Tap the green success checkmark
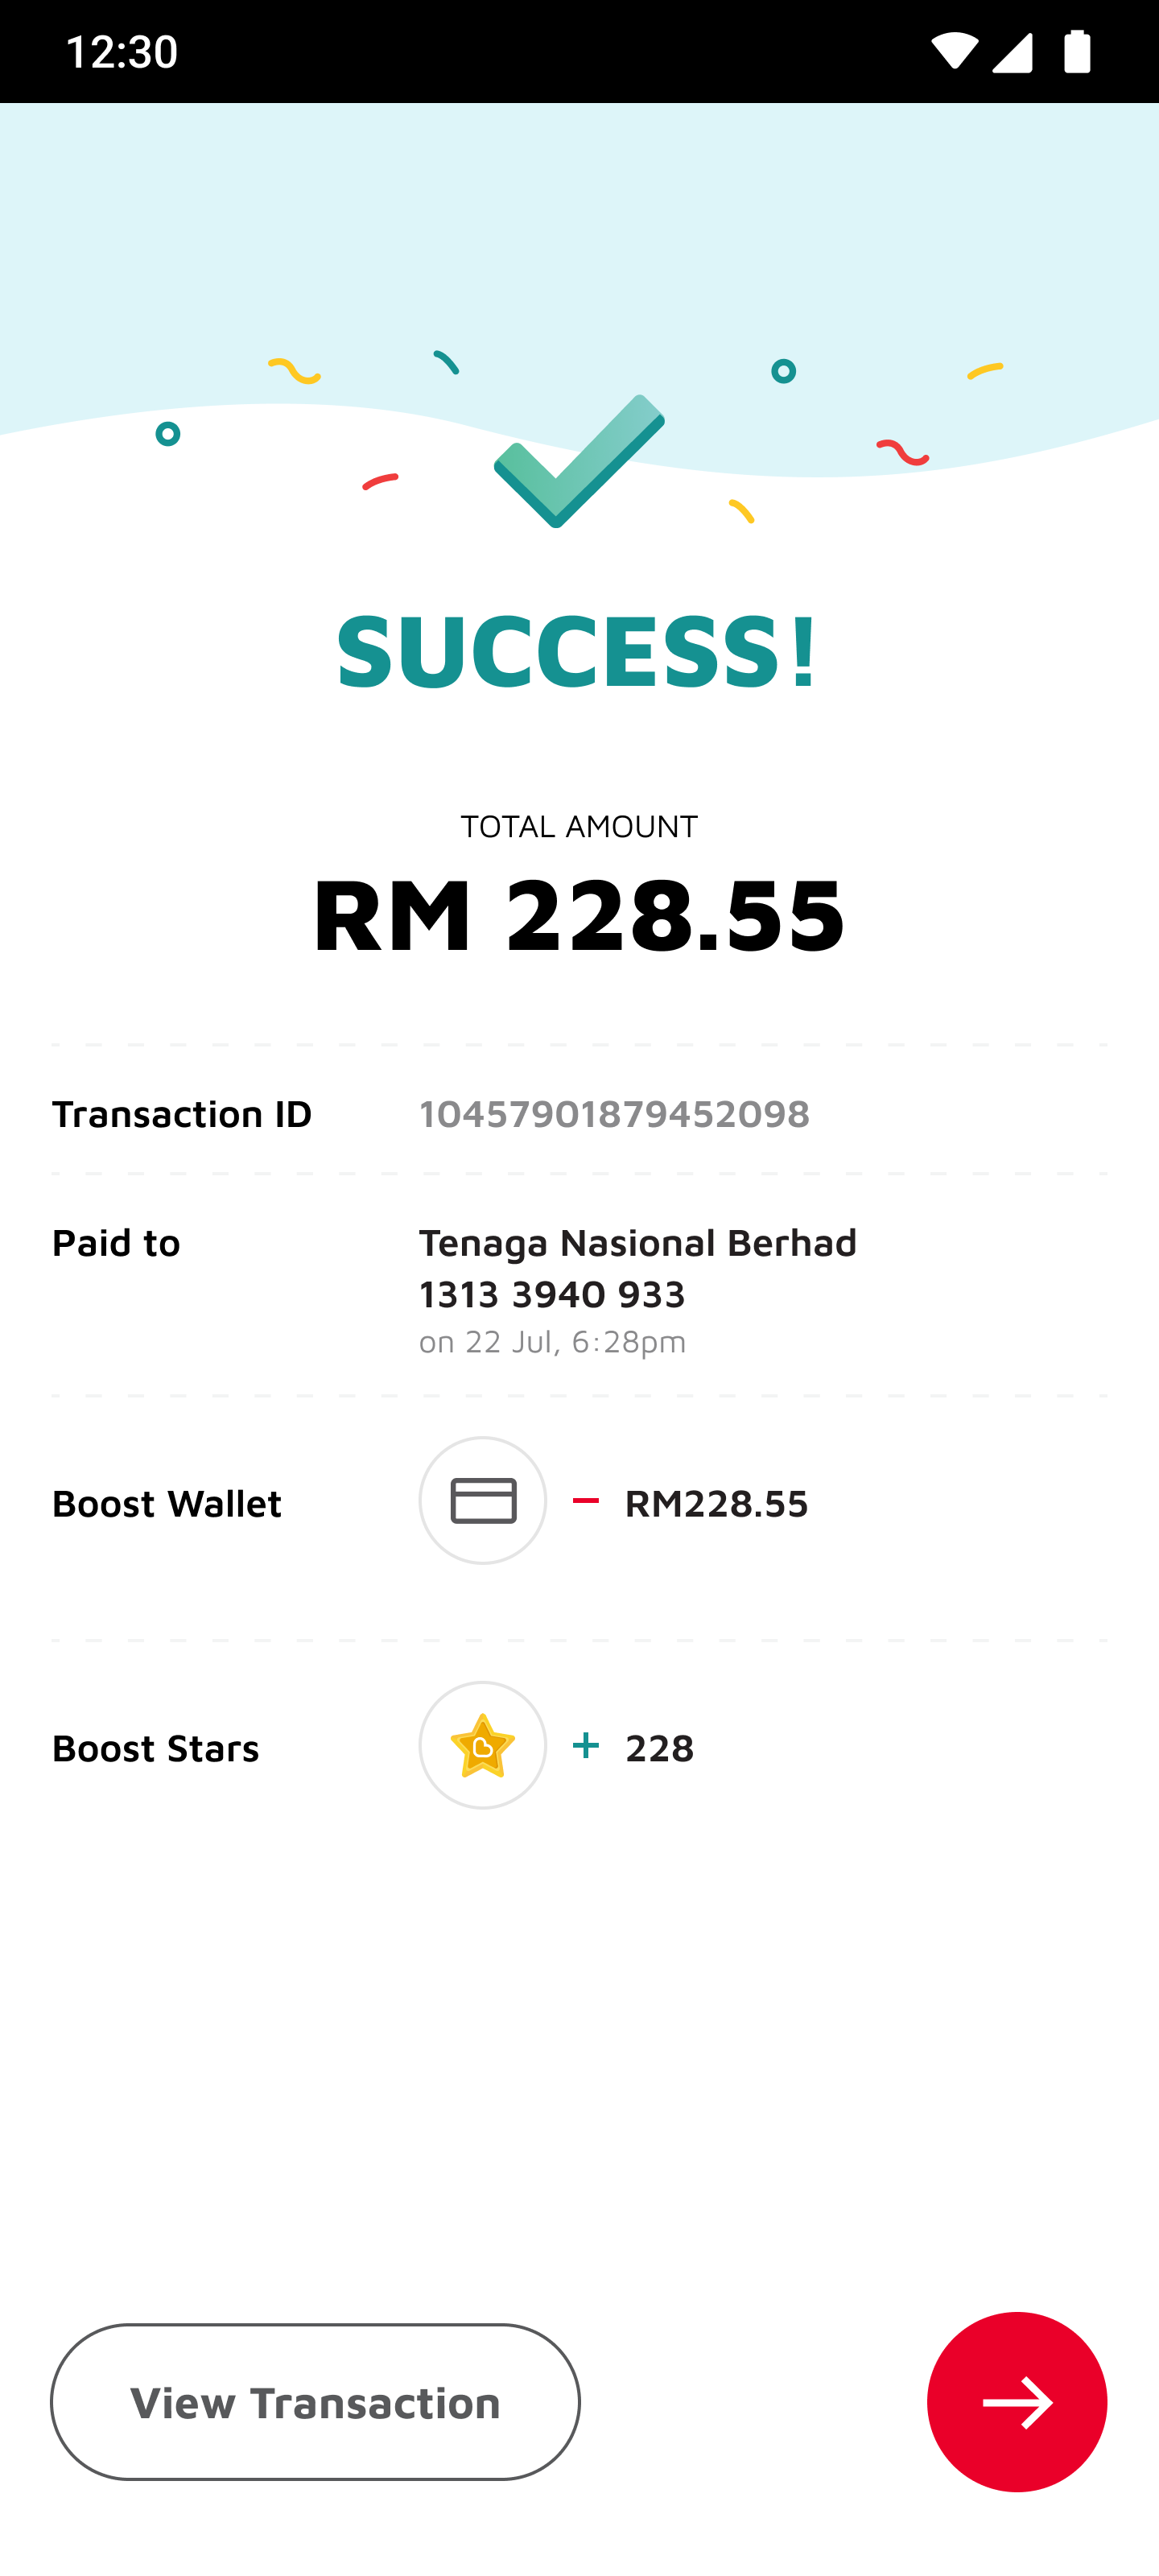This screenshot has width=1159, height=2576. [x=579, y=461]
